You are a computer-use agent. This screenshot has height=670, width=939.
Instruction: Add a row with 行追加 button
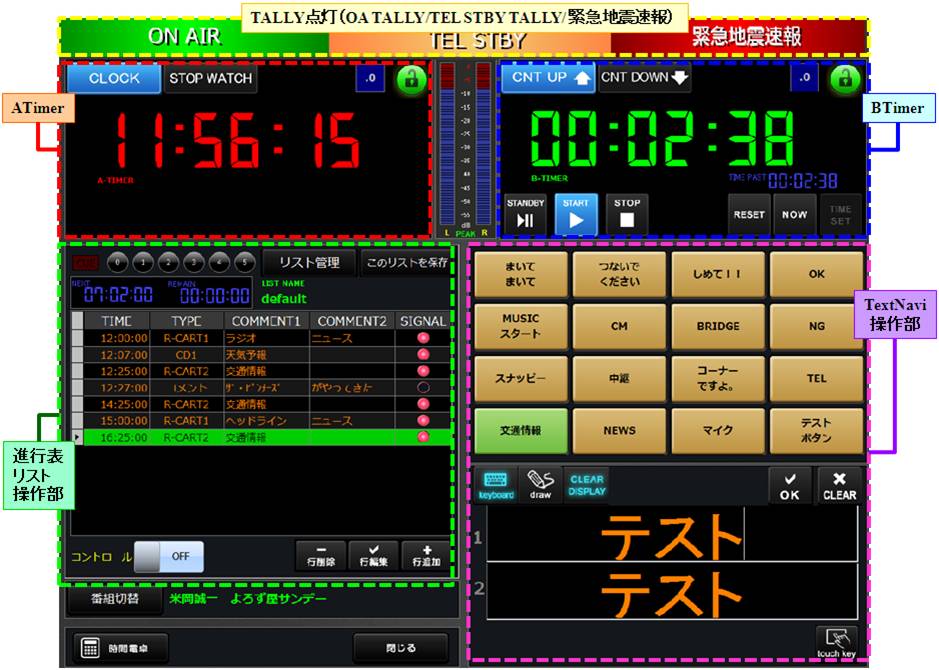pos(425,556)
